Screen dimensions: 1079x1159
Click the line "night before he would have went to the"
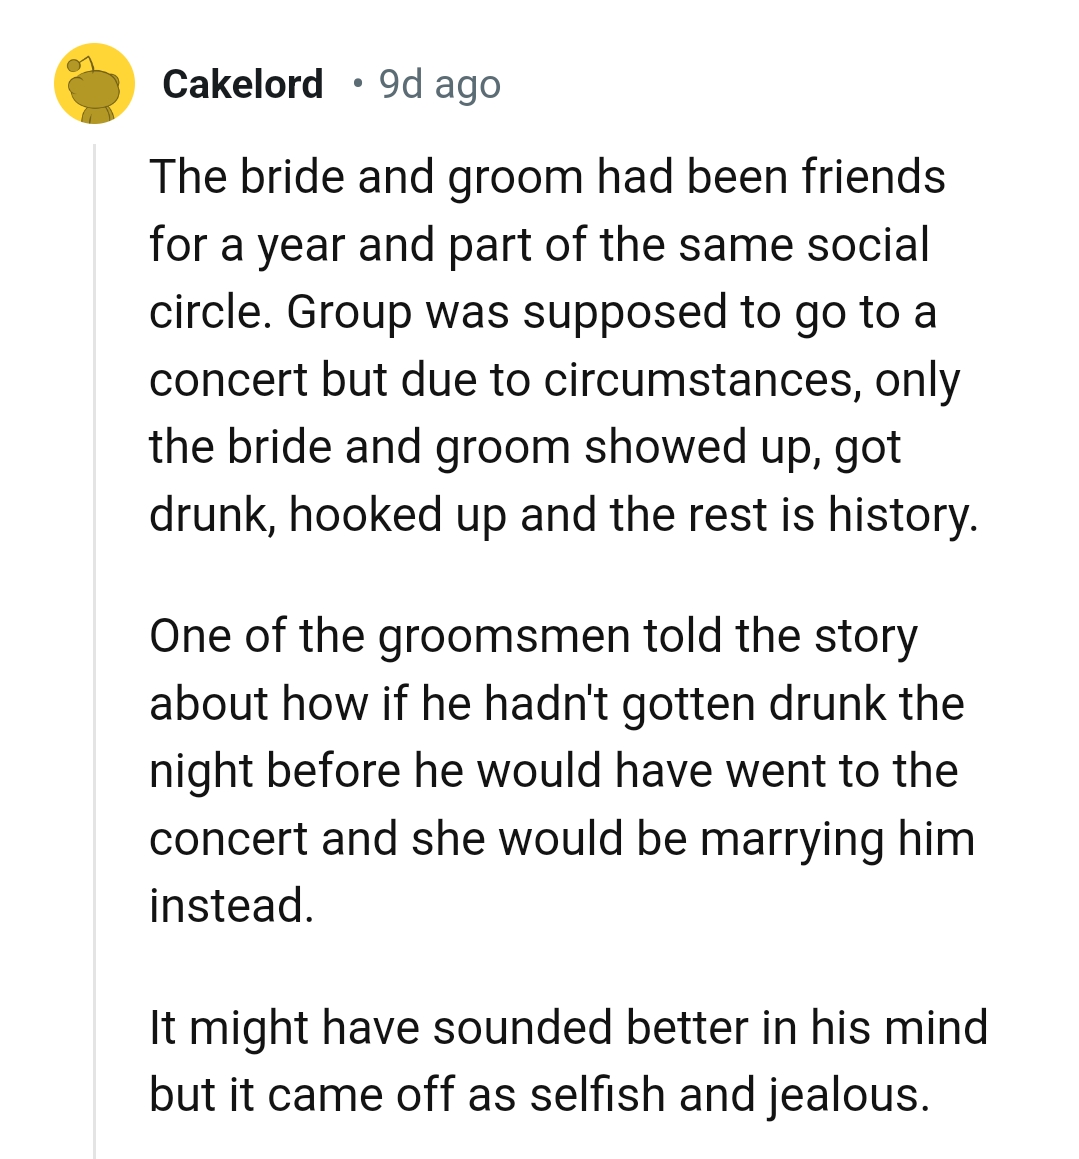pos(553,771)
